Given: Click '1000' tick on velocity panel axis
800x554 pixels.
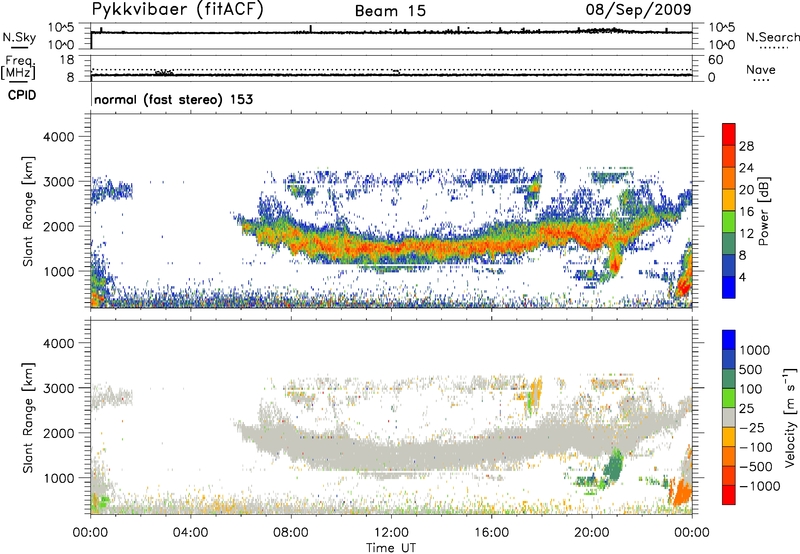Looking at the screenshot, I should (58, 478).
